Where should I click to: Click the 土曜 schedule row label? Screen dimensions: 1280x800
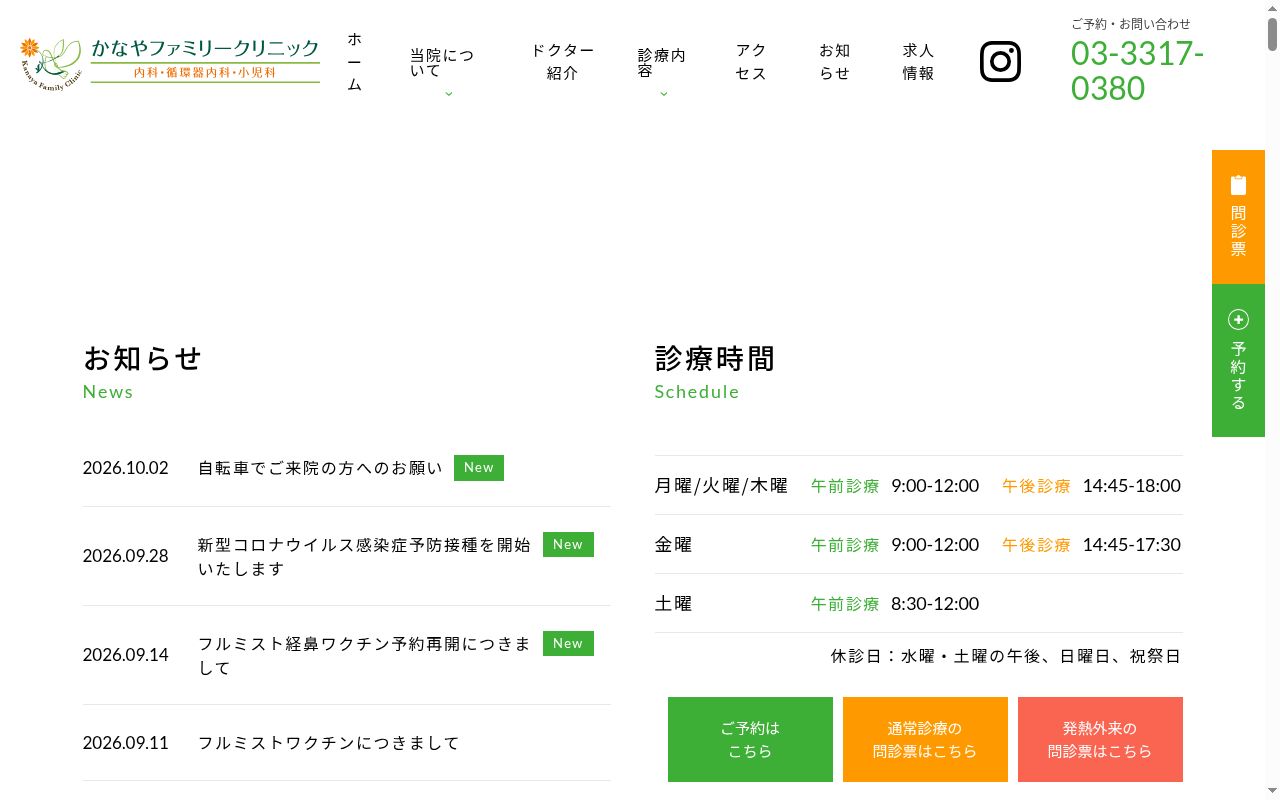(x=673, y=604)
